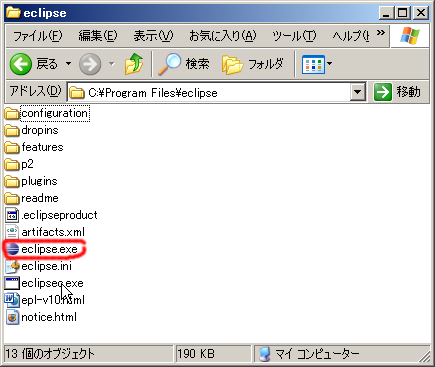Open the お気に入り(A) menu
Screen dimensions: 435x367
tap(223, 35)
